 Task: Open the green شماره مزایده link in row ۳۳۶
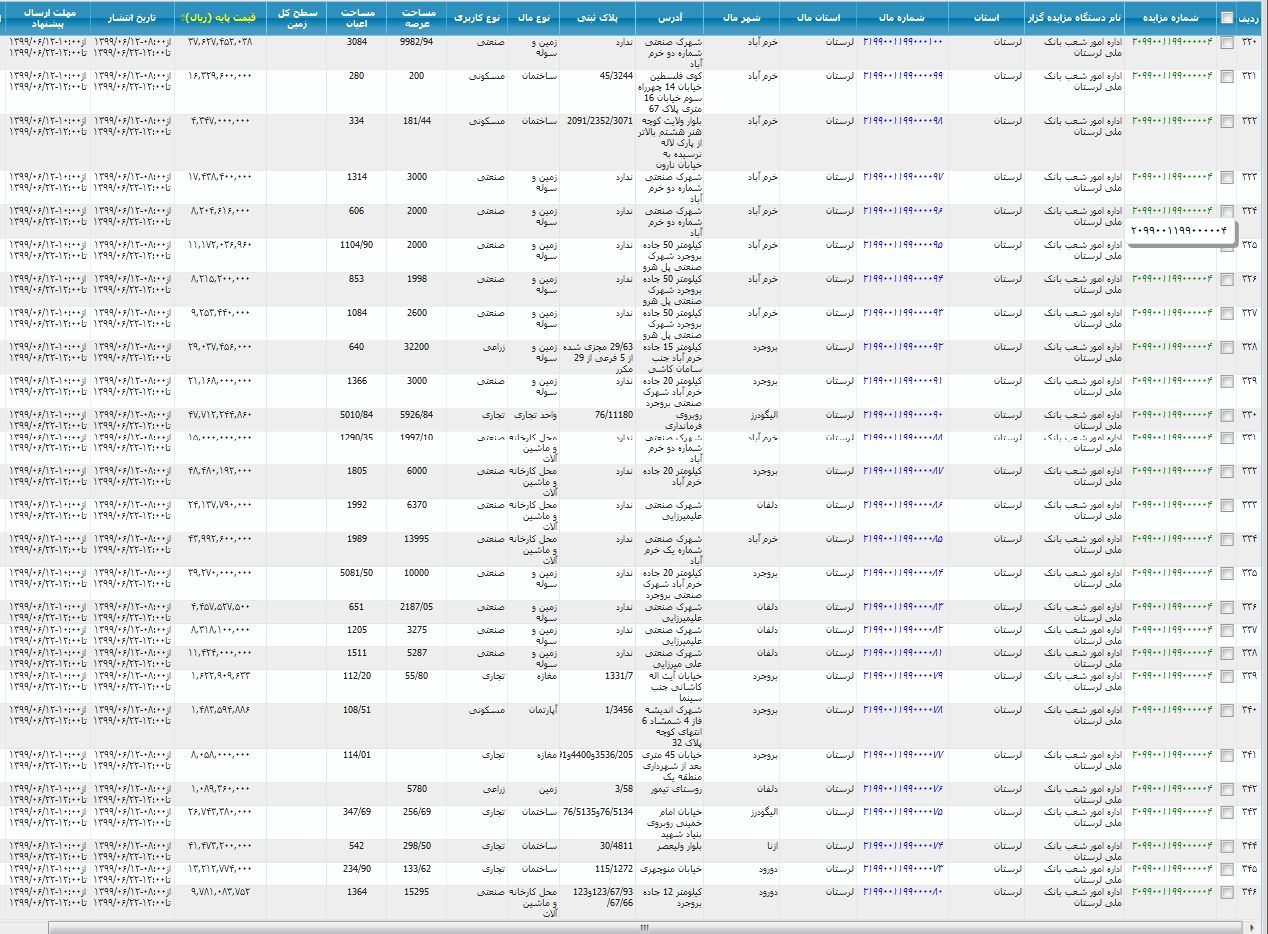[1172, 607]
